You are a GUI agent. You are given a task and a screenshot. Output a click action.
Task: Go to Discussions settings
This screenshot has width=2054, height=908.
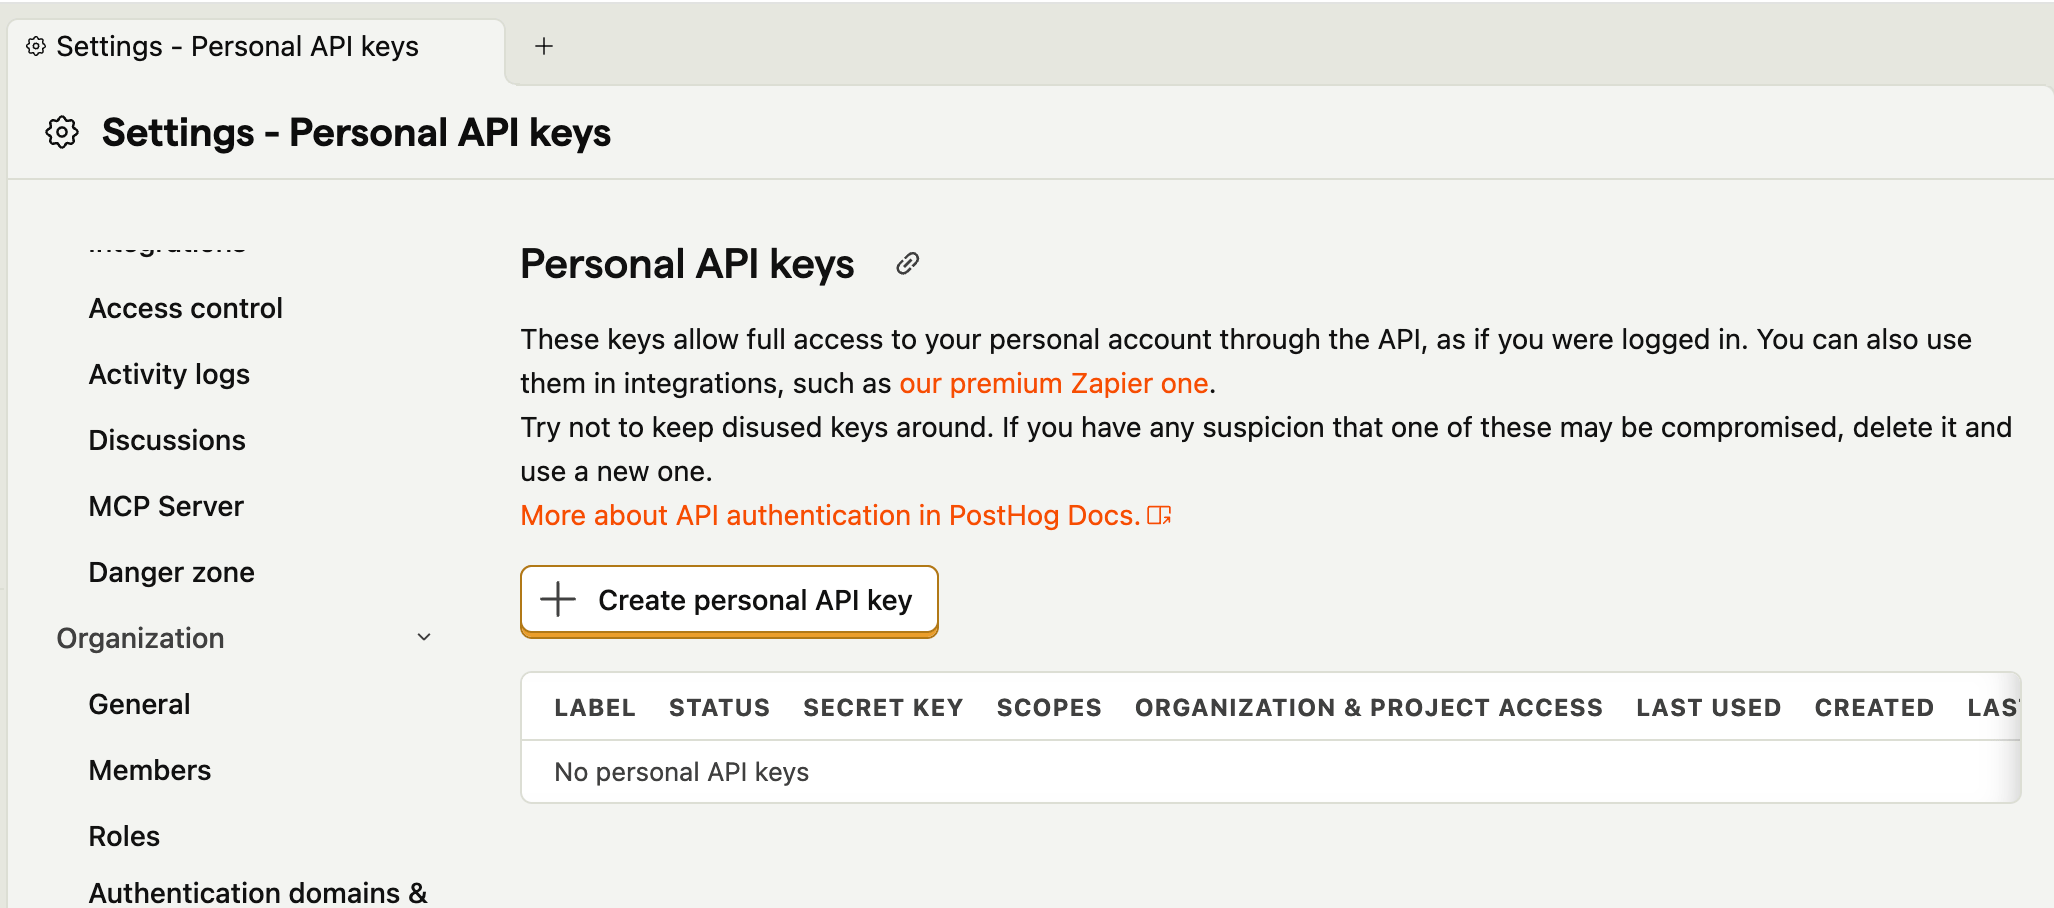[167, 440]
